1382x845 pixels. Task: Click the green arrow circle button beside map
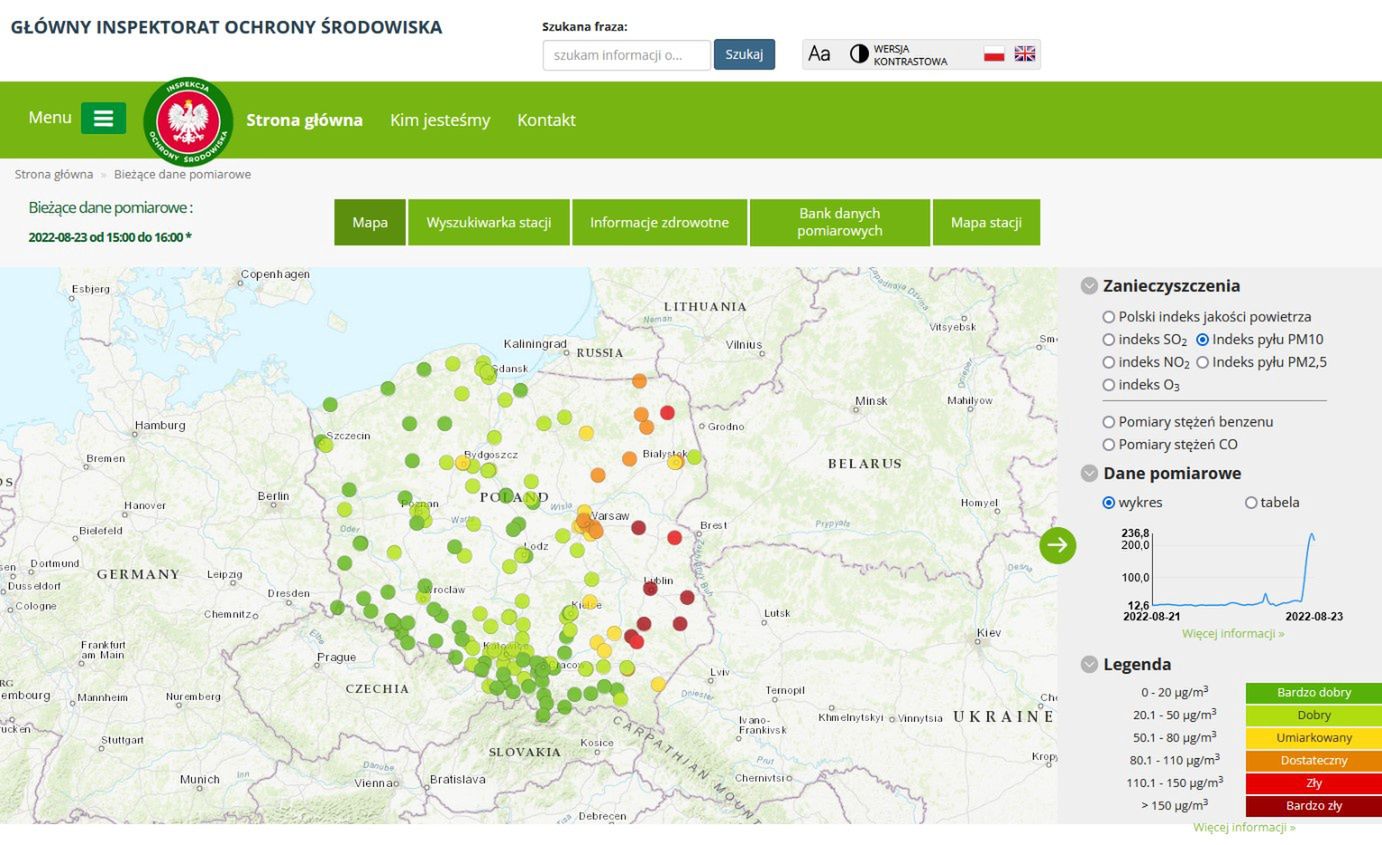pyautogui.click(x=1058, y=545)
